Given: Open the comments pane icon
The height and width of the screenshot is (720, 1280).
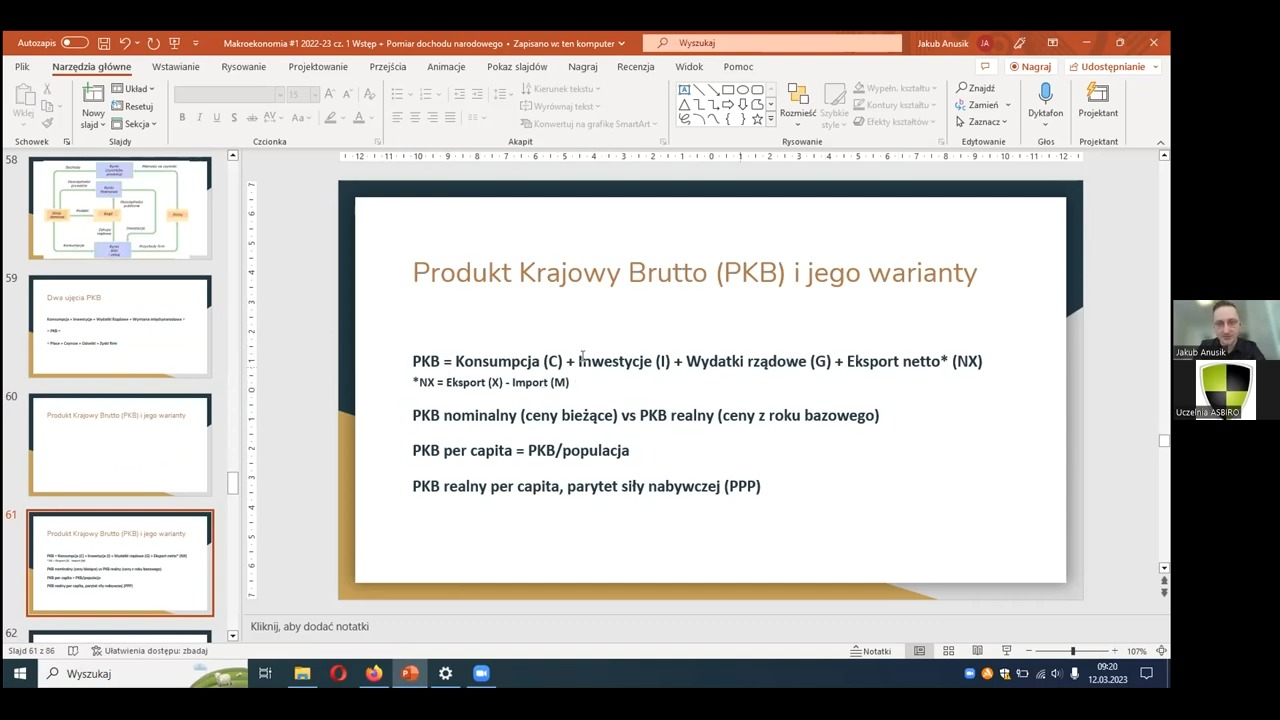Looking at the screenshot, I should [985, 67].
